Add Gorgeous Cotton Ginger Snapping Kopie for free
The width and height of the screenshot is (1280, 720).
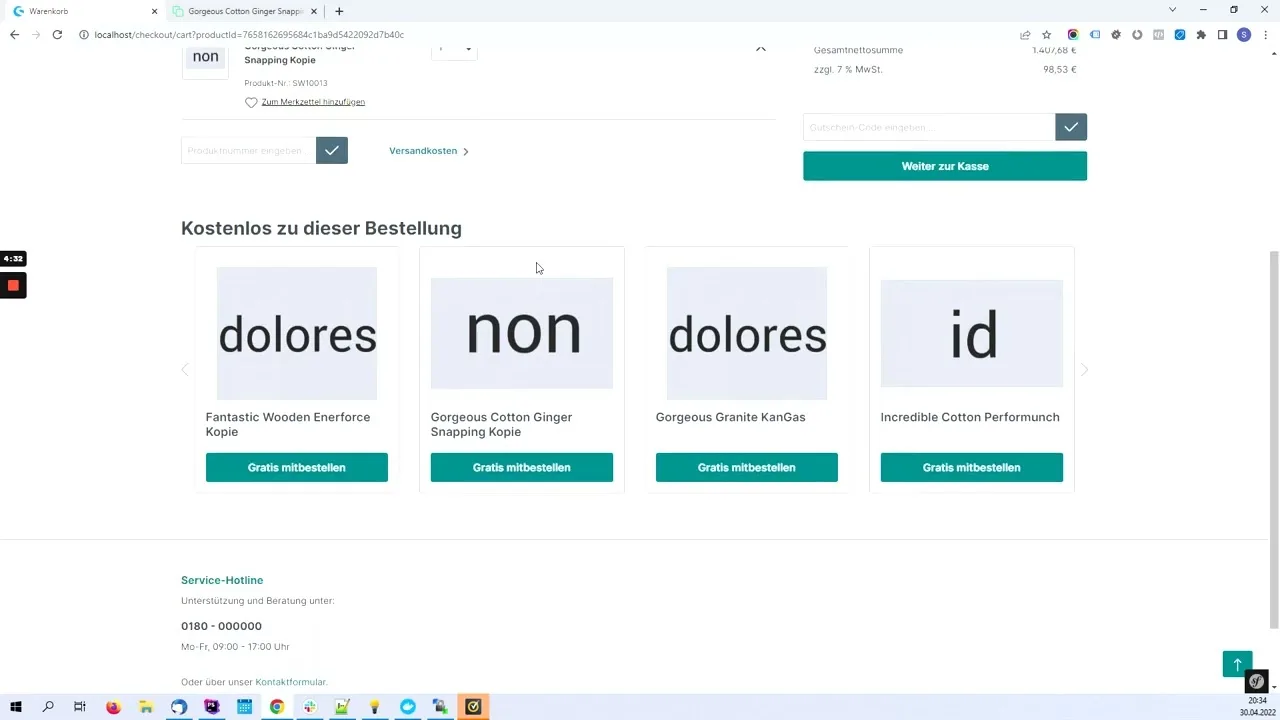point(522,467)
